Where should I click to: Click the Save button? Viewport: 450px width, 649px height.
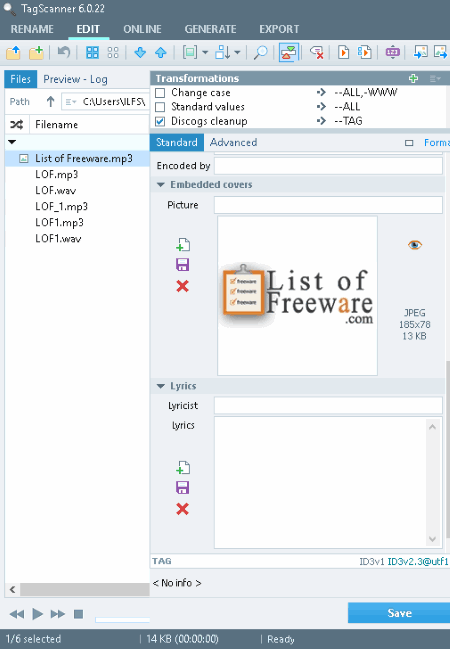tap(399, 613)
